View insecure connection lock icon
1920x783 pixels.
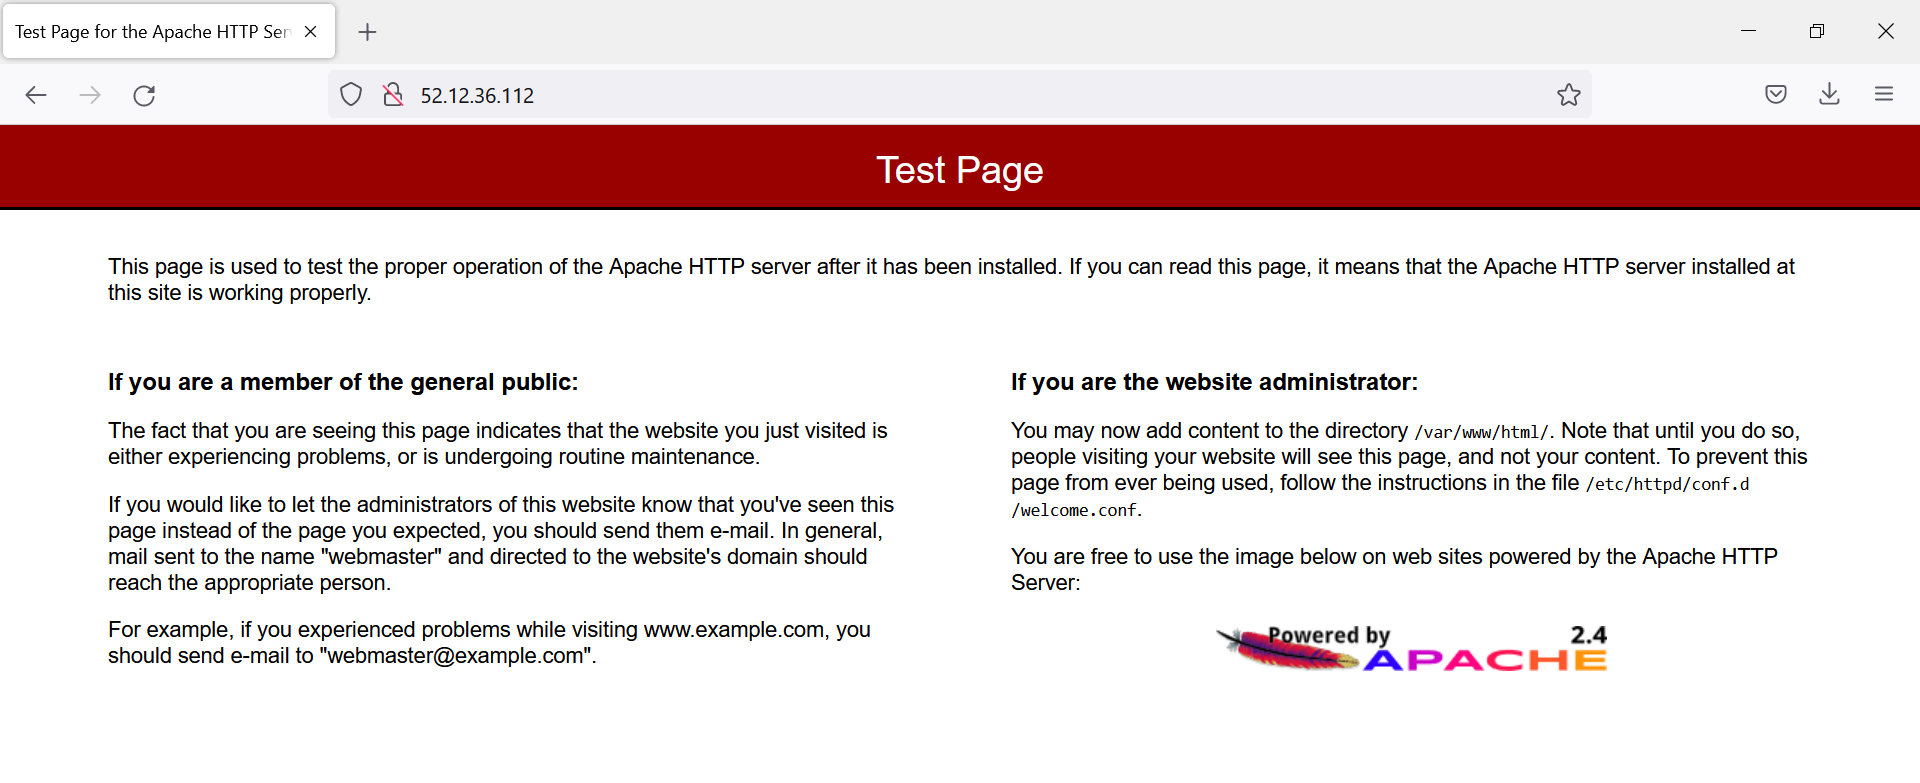[393, 95]
